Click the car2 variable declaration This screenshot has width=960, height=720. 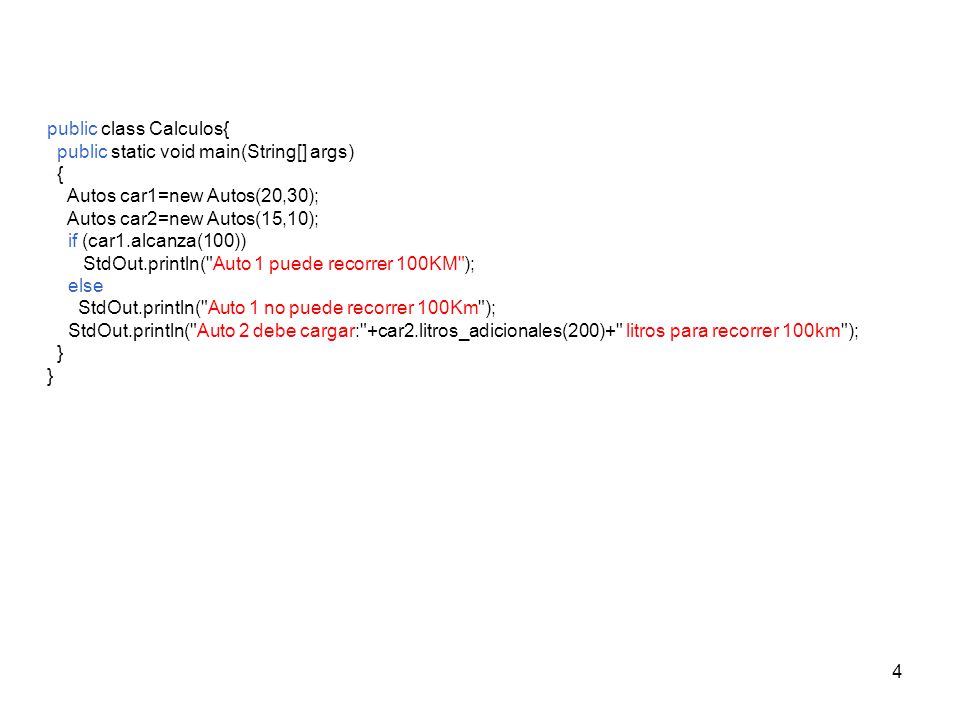point(192,219)
